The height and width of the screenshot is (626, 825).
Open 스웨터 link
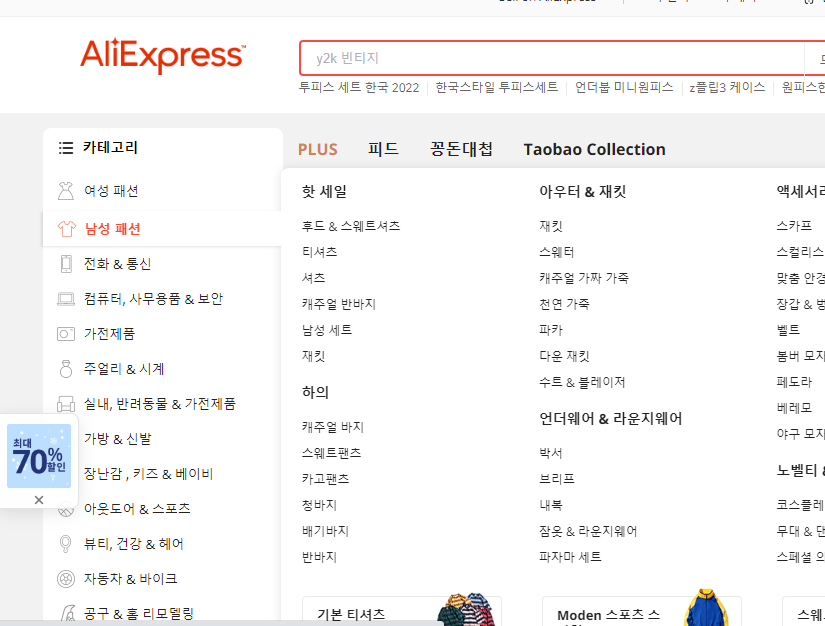557,252
